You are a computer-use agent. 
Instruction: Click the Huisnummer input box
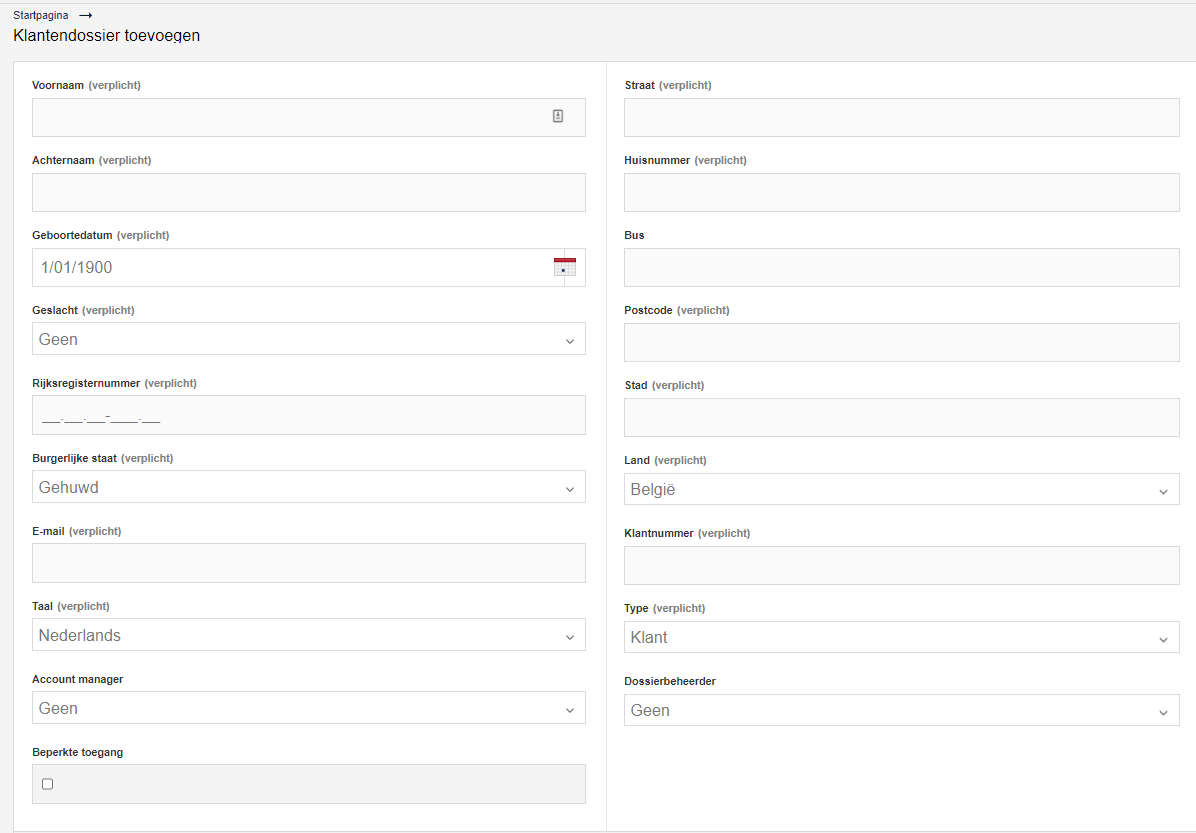(x=901, y=192)
